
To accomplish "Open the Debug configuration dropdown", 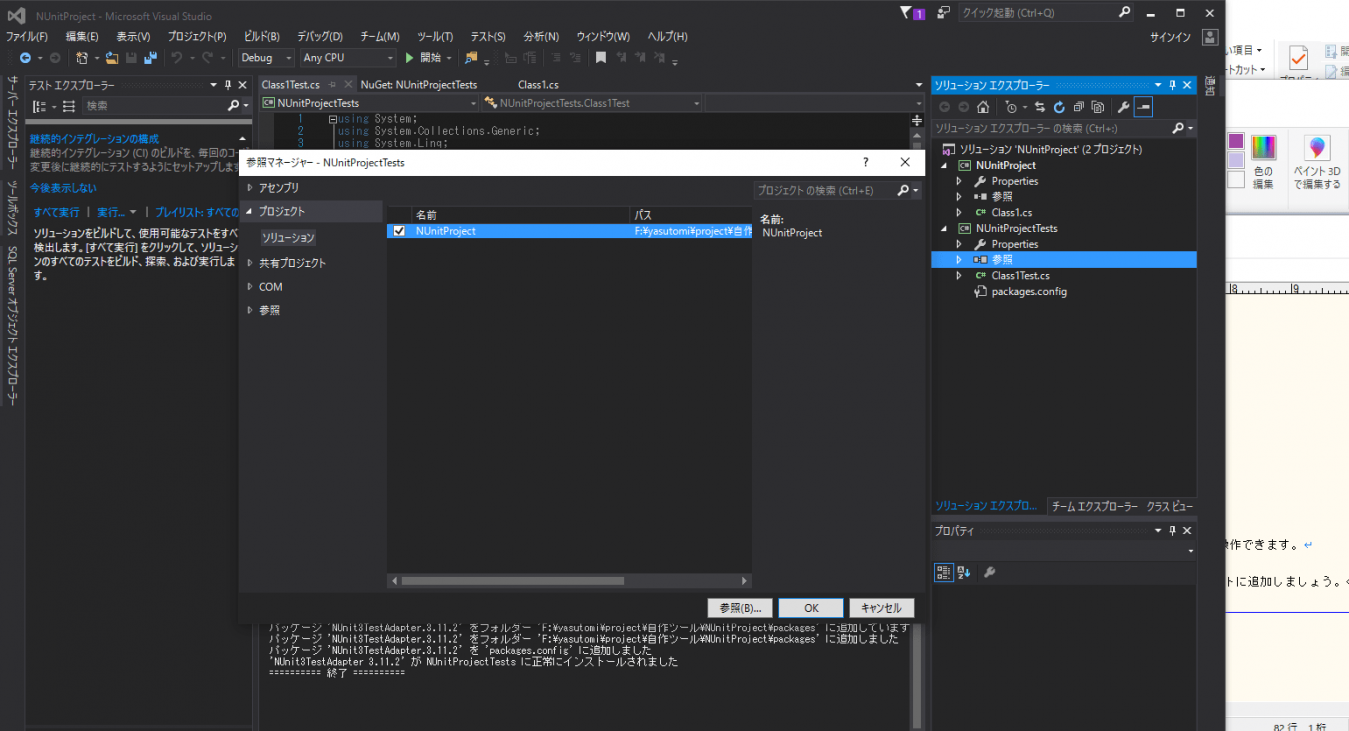I will (x=290, y=57).
